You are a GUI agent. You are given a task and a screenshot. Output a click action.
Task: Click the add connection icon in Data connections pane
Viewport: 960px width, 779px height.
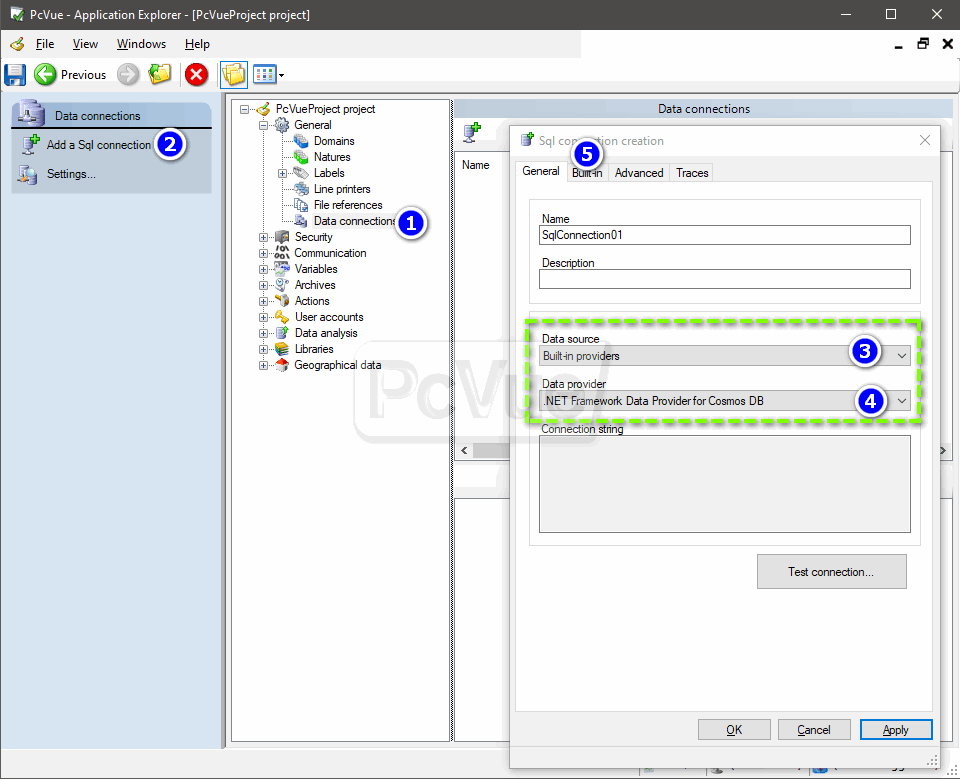472,131
